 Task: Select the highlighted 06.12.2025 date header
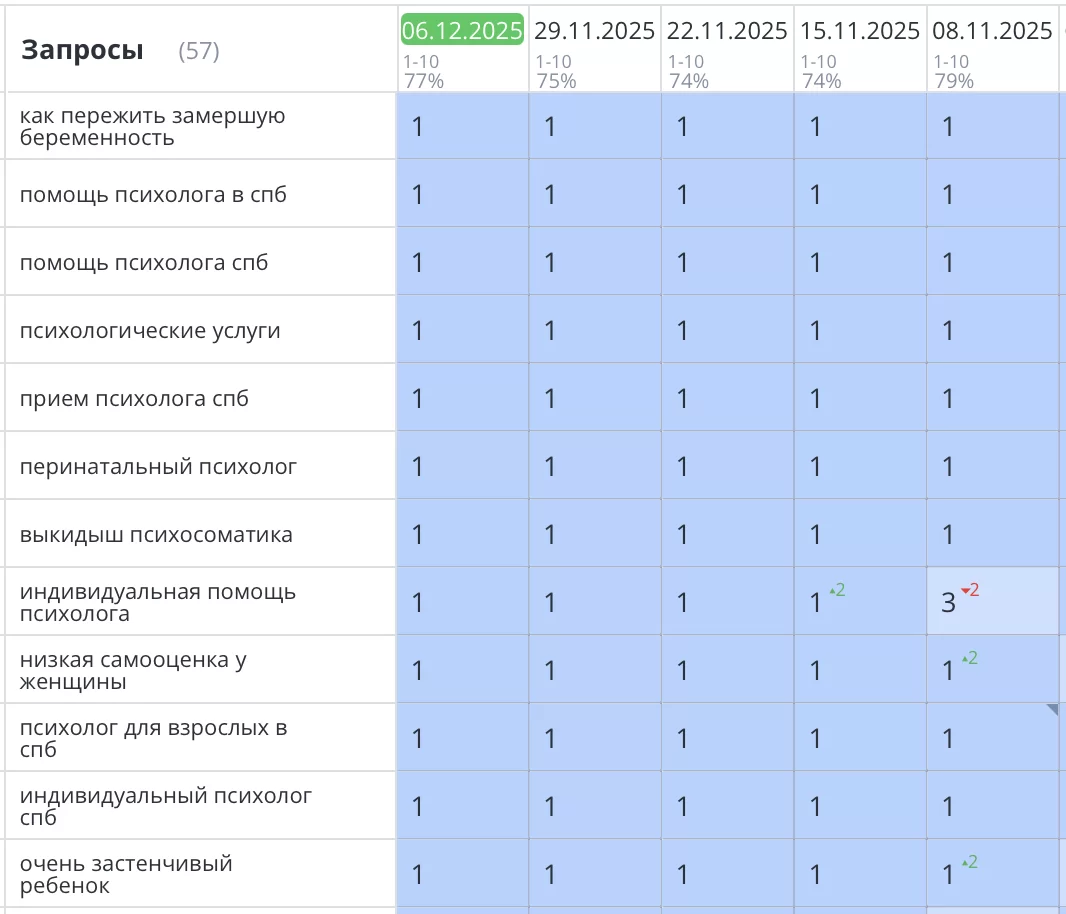point(462,31)
